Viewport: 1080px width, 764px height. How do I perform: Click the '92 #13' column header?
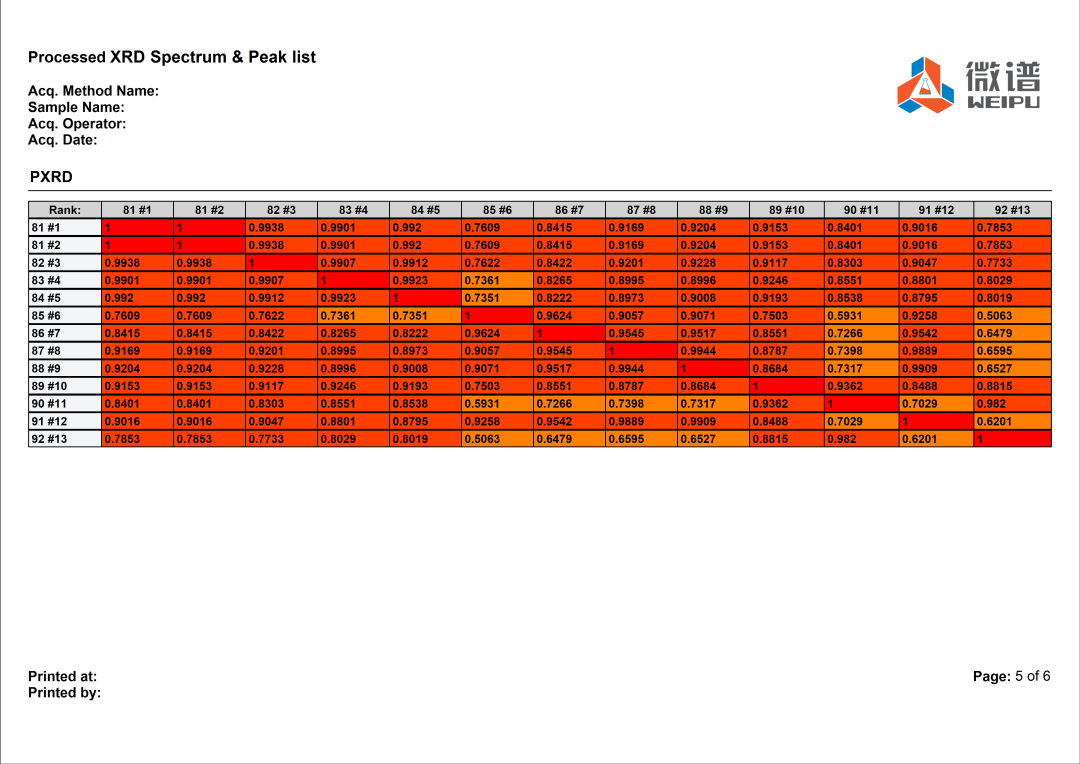1012,210
